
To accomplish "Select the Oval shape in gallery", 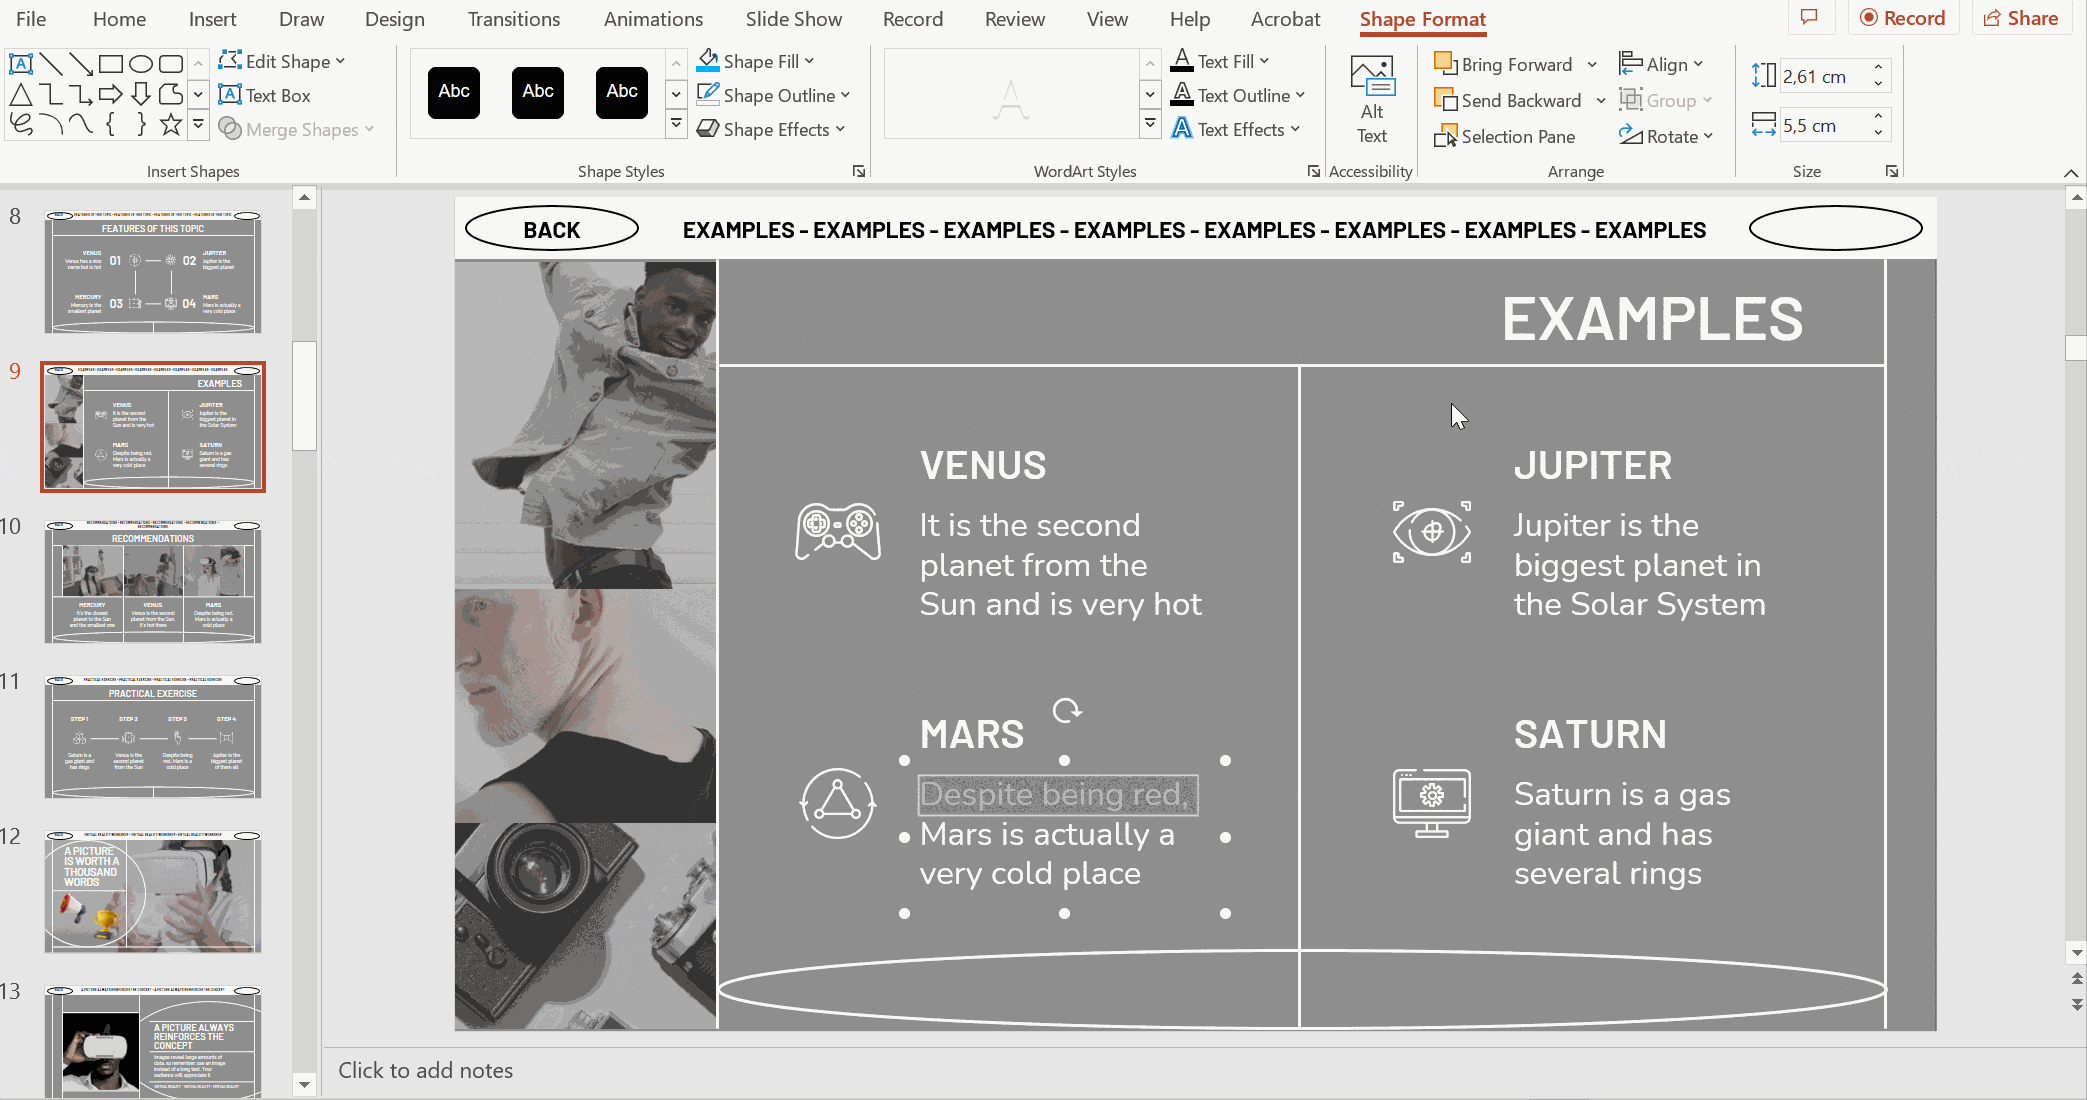I will [x=141, y=64].
